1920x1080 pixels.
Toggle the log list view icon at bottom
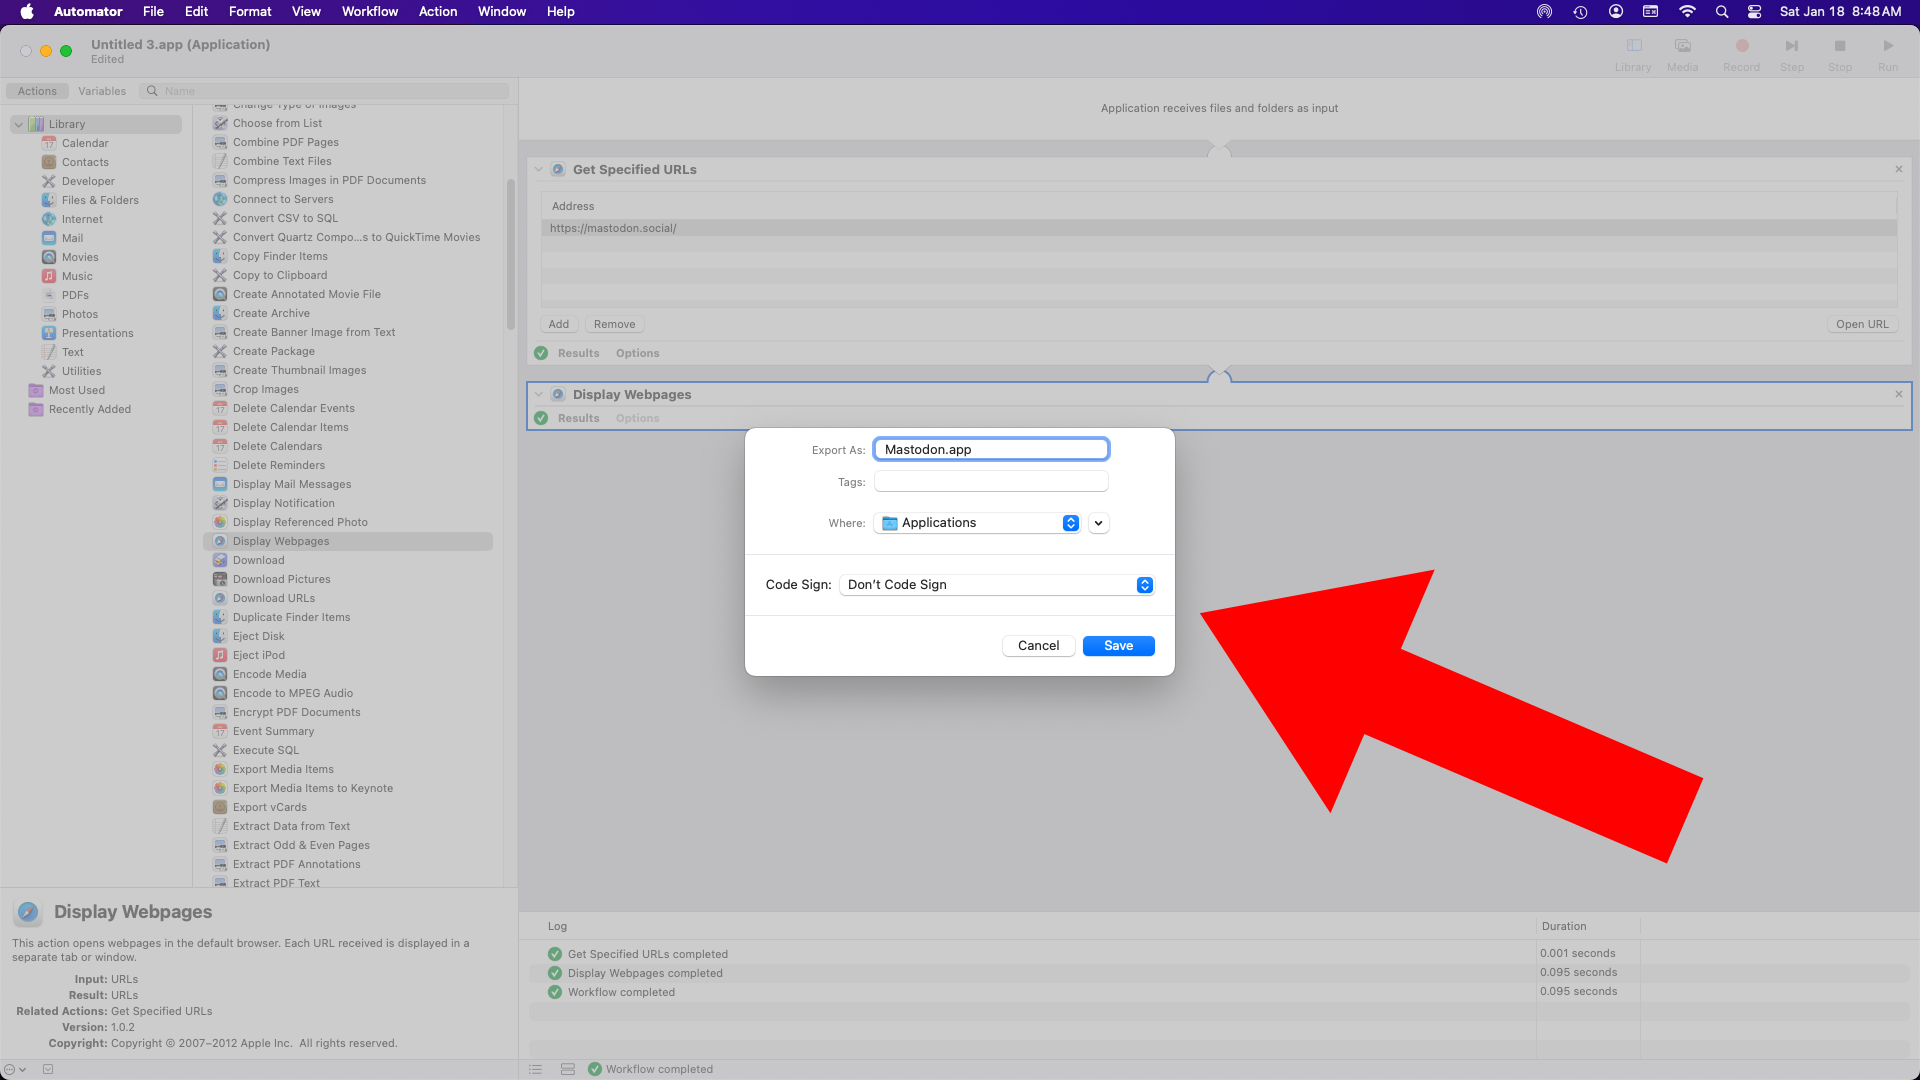(536, 1069)
